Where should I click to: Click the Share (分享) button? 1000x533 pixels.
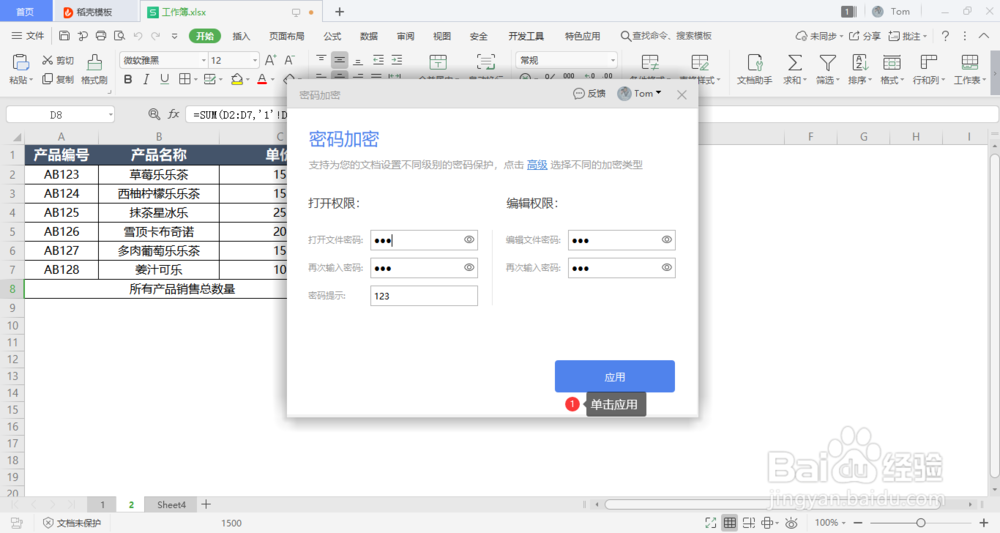coord(864,36)
